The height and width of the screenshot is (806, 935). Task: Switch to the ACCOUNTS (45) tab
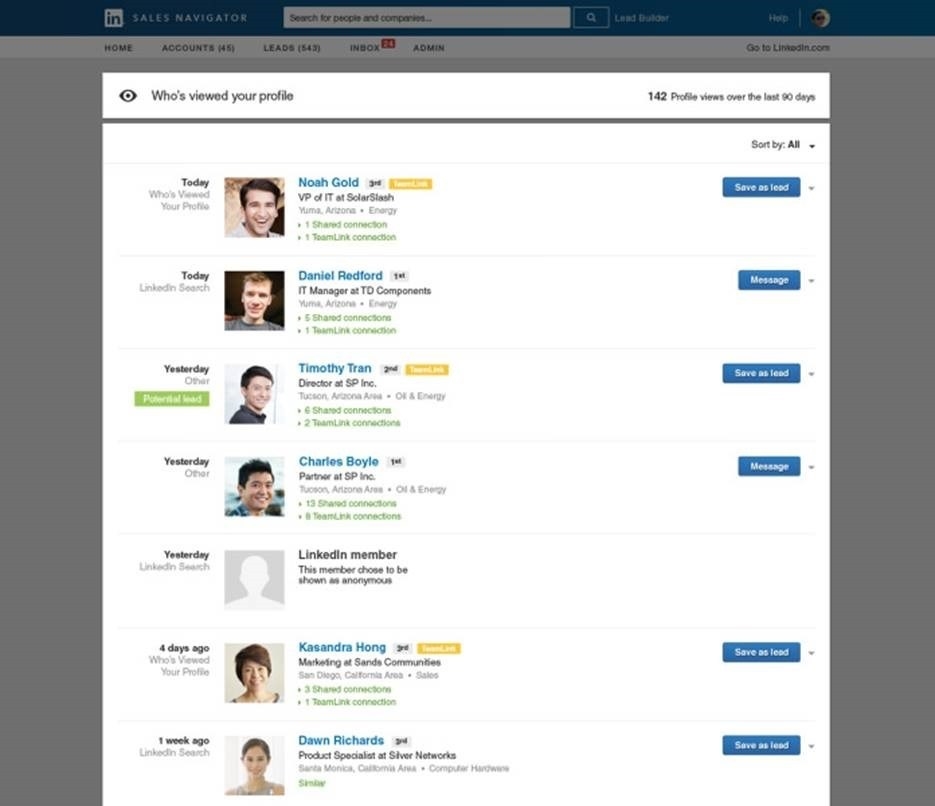click(197, 48)
